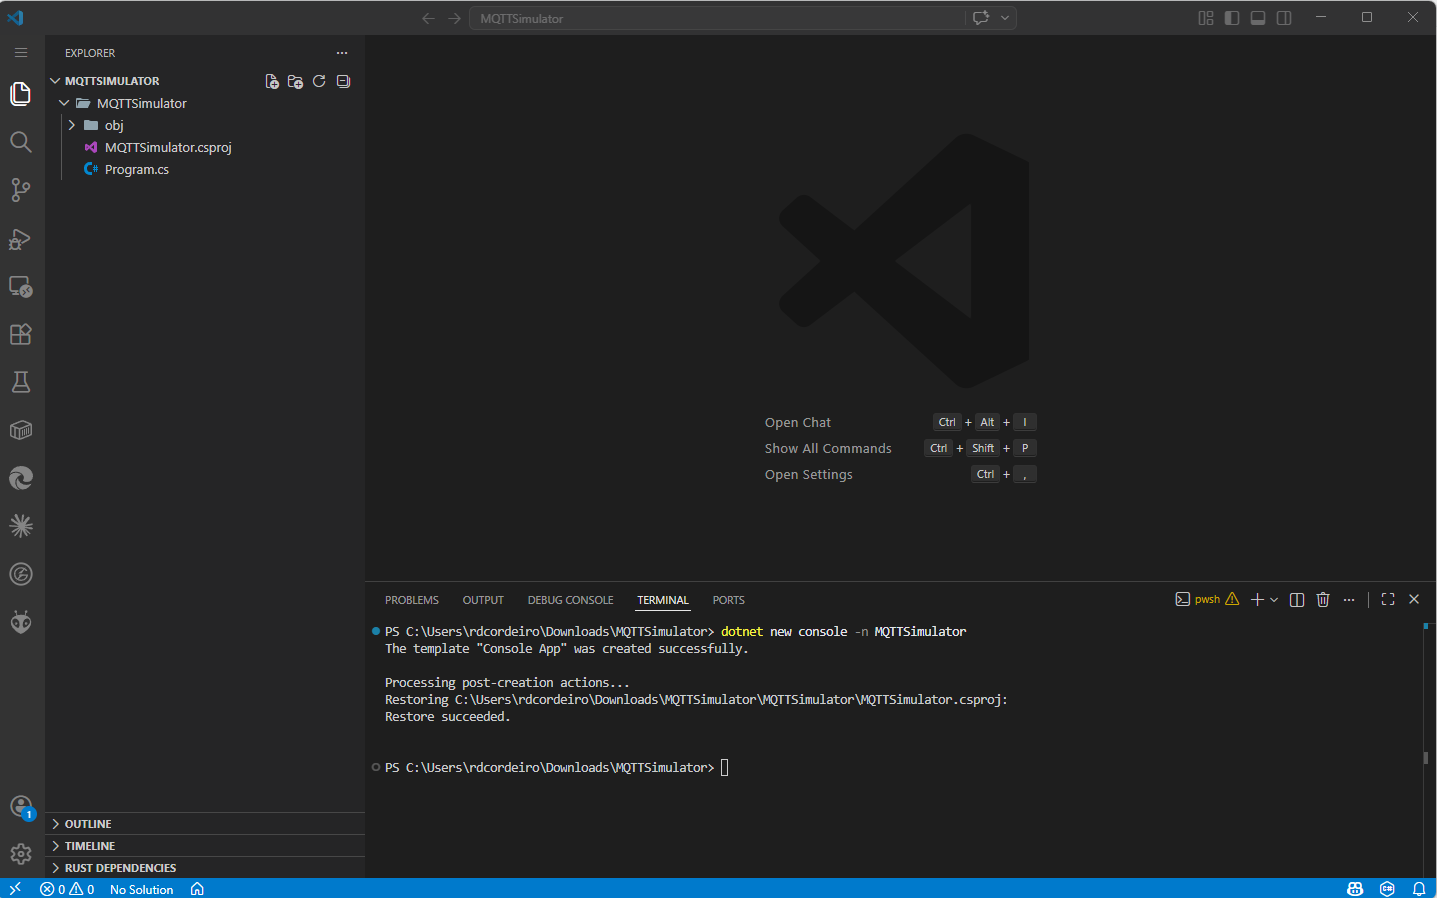This screenshot has width=1437, height=898.
Task: Click the No Solution status bar item
Action: (141, 889)
